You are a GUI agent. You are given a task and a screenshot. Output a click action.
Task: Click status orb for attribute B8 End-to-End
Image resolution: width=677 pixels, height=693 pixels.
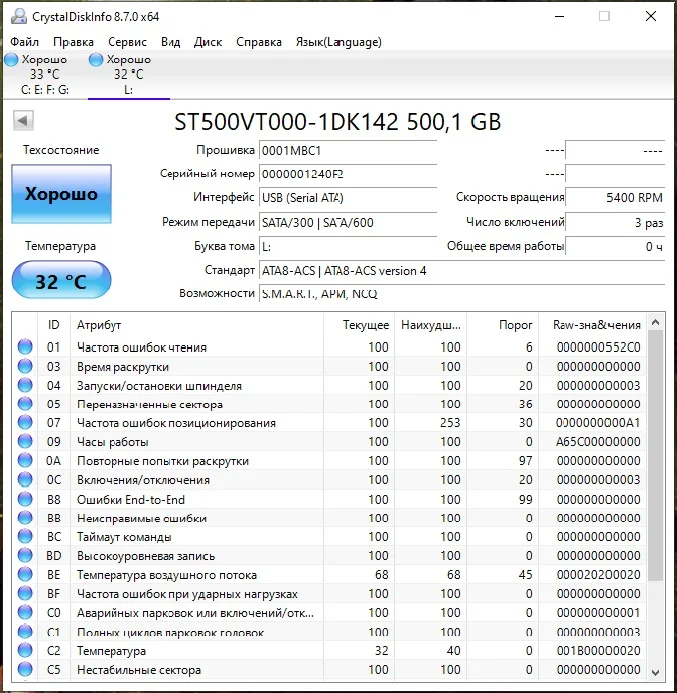coord(25,499)
